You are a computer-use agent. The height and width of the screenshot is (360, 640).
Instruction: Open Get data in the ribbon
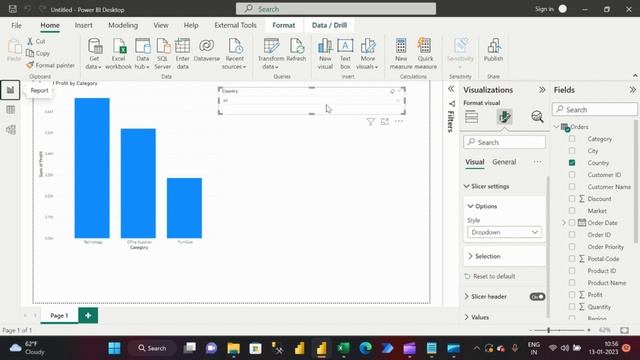tap(94, 53)
